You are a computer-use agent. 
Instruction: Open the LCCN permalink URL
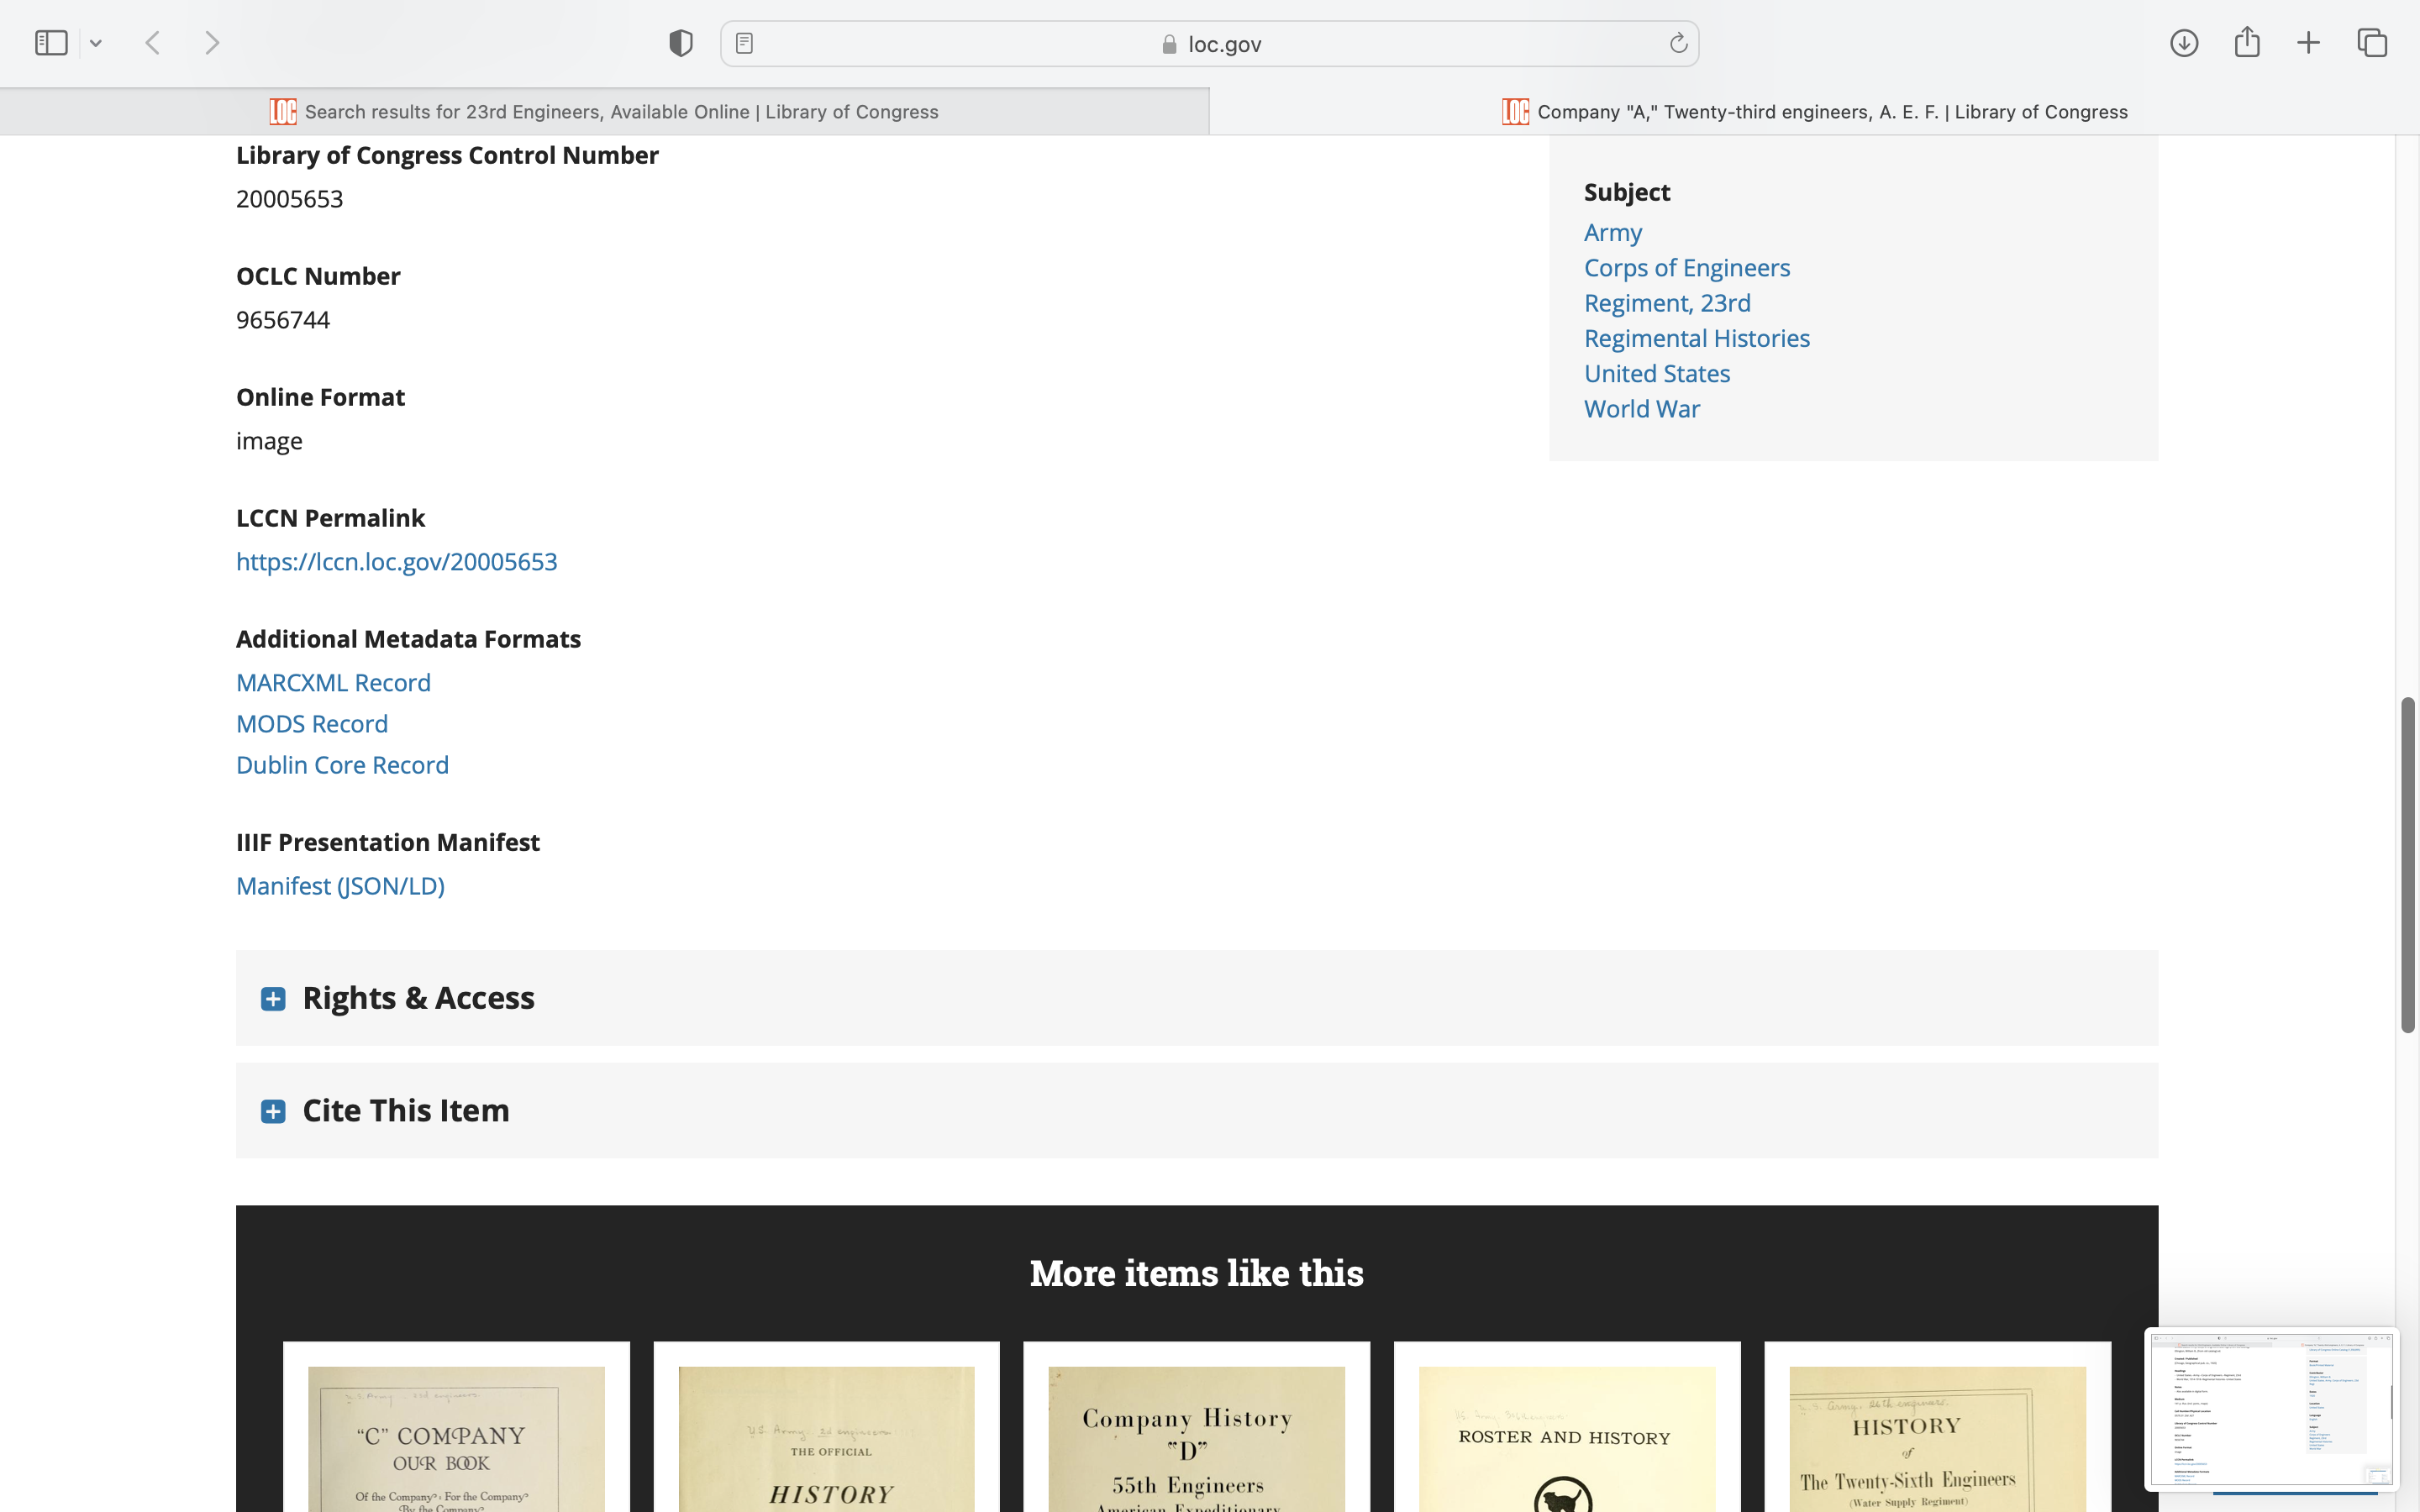pos(396,561)
